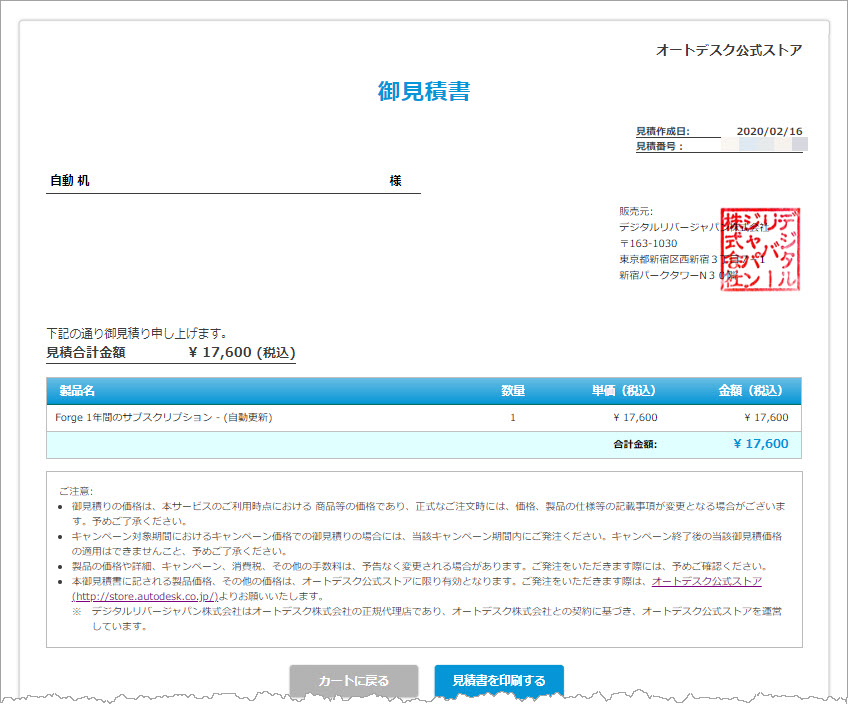
Task: Select the seller name デジタルリバージャパン
Action: [665, 225]
